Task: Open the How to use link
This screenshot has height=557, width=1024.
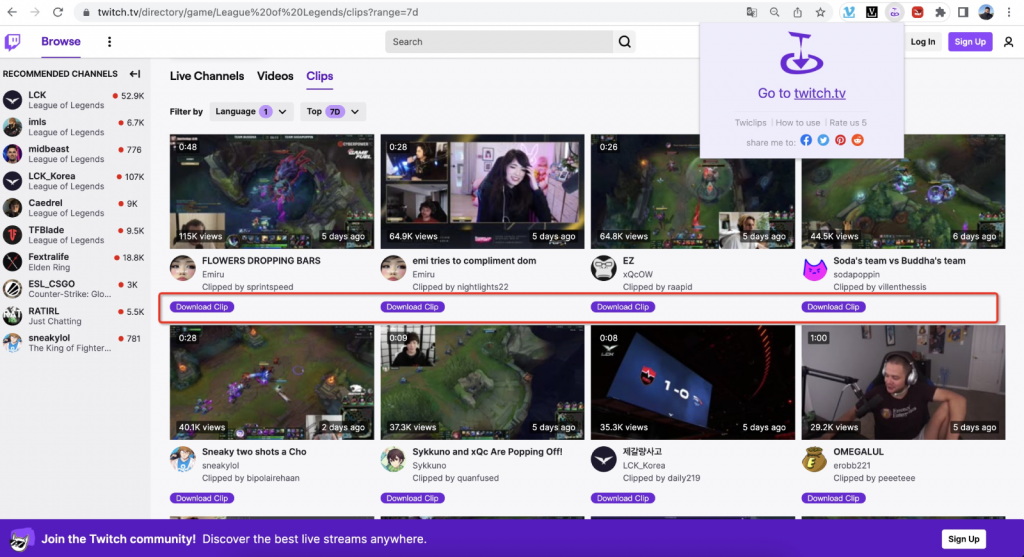Action: pos(797,123)
